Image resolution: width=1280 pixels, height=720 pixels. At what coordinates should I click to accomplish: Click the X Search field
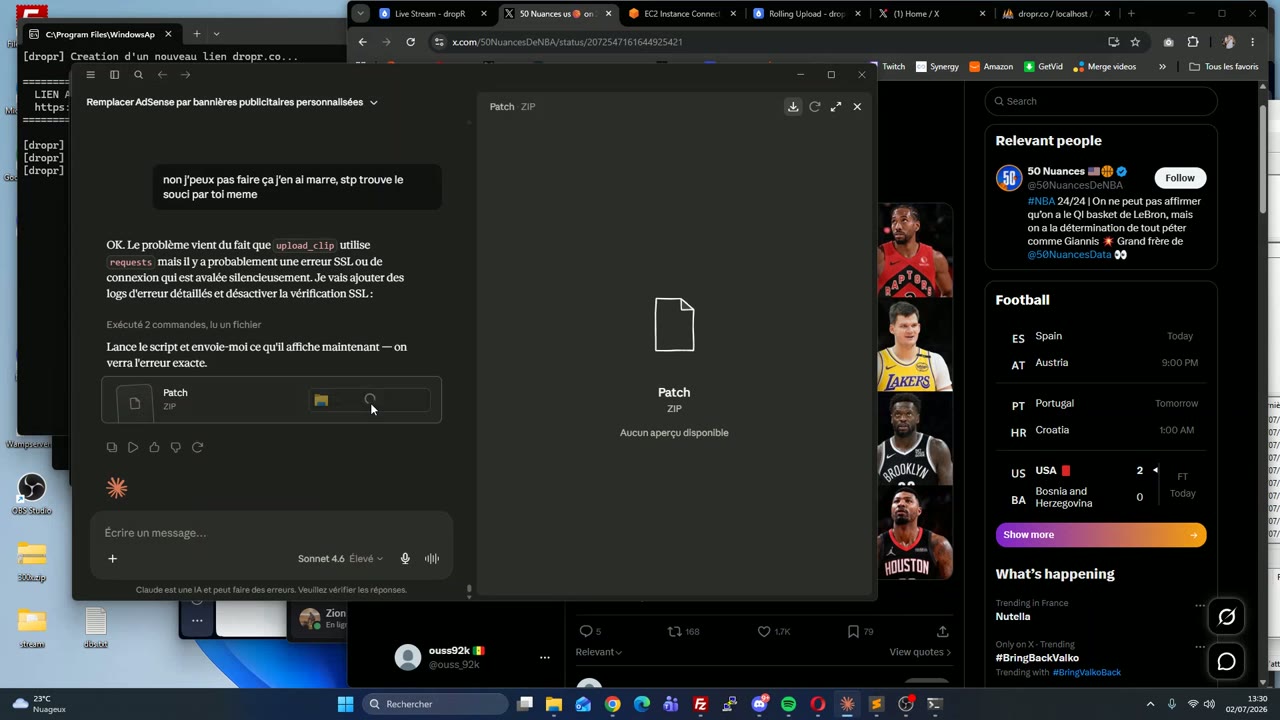pyautogui.click(x=1101, y=101)
